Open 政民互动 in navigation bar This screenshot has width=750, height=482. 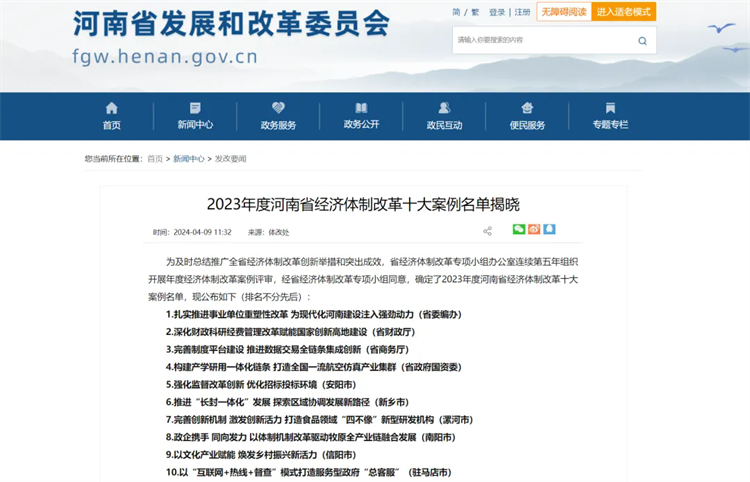point(444,116)
